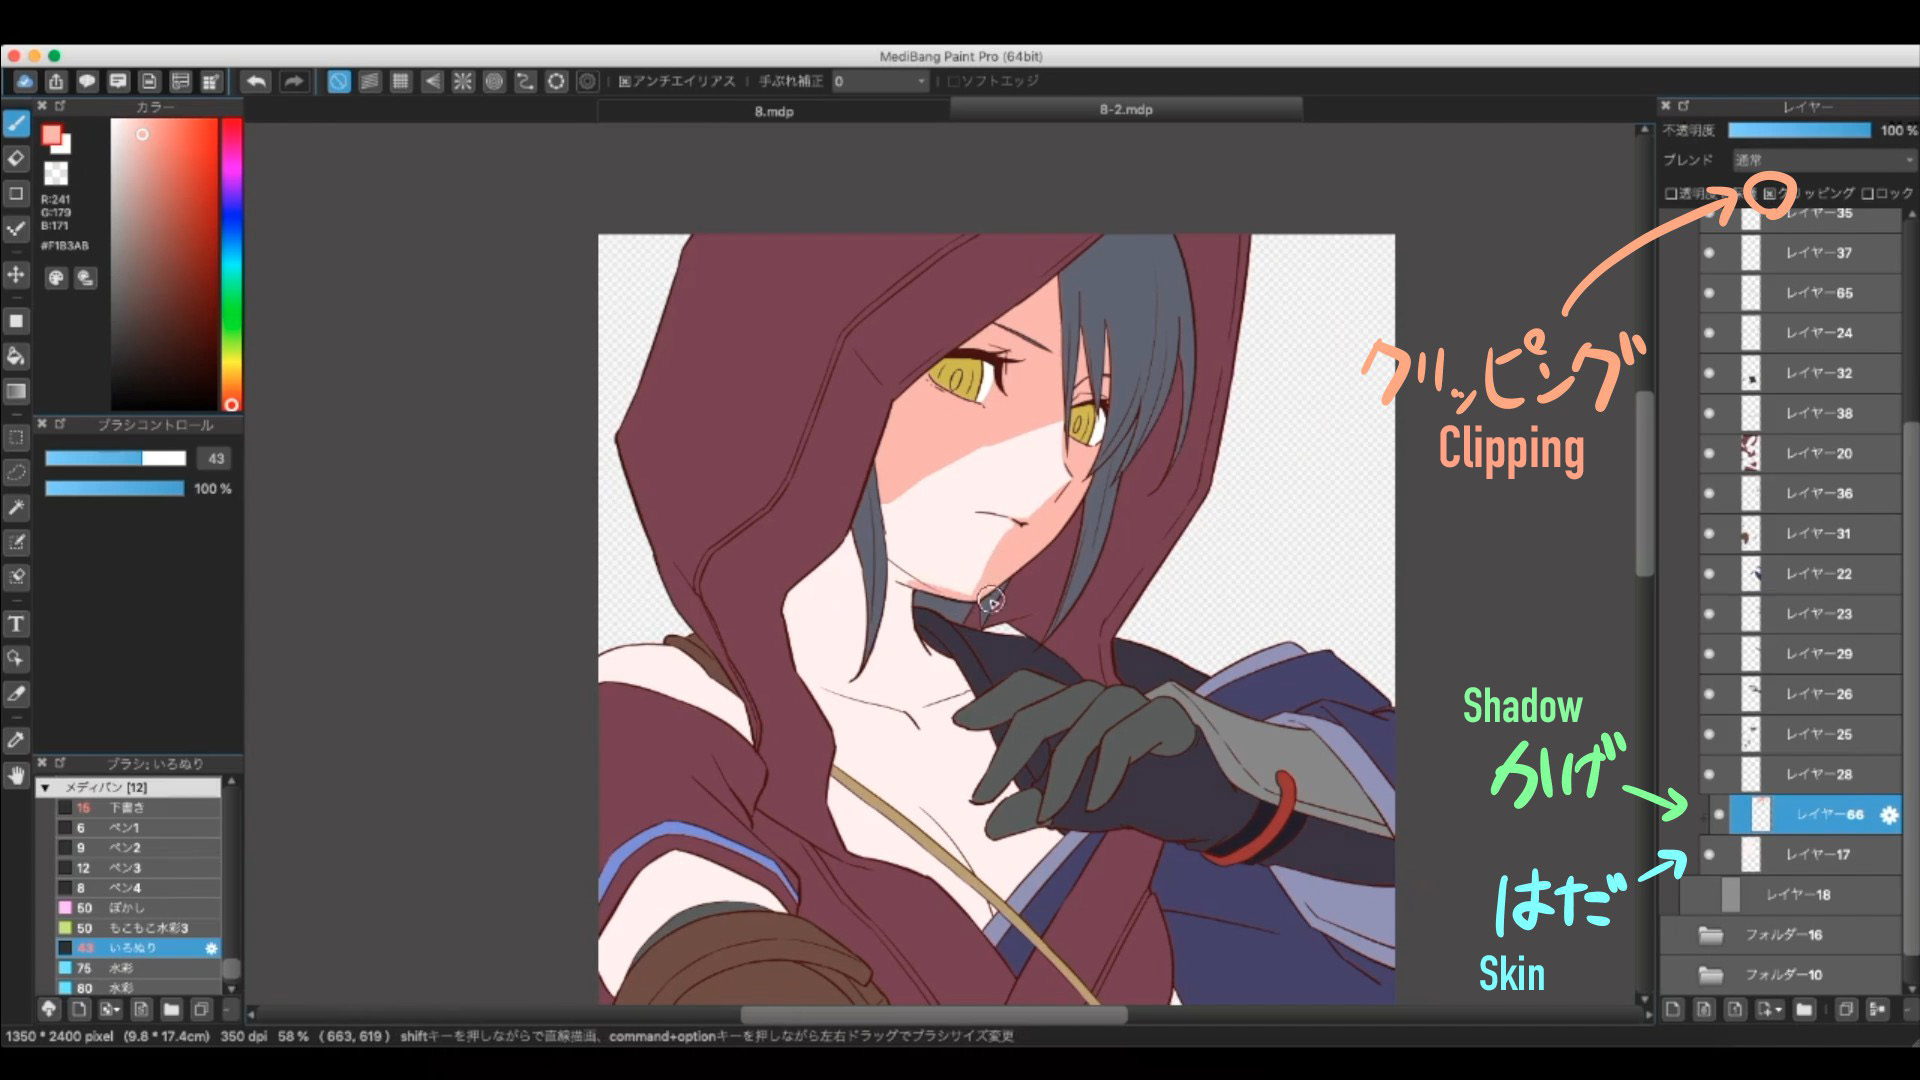Image resolution: width=1920 pixels, height=1080 pixels.
Task: Open the 手ぶれ補正 value dropdown
Action: pyautogui.click(x=880, y=81)
